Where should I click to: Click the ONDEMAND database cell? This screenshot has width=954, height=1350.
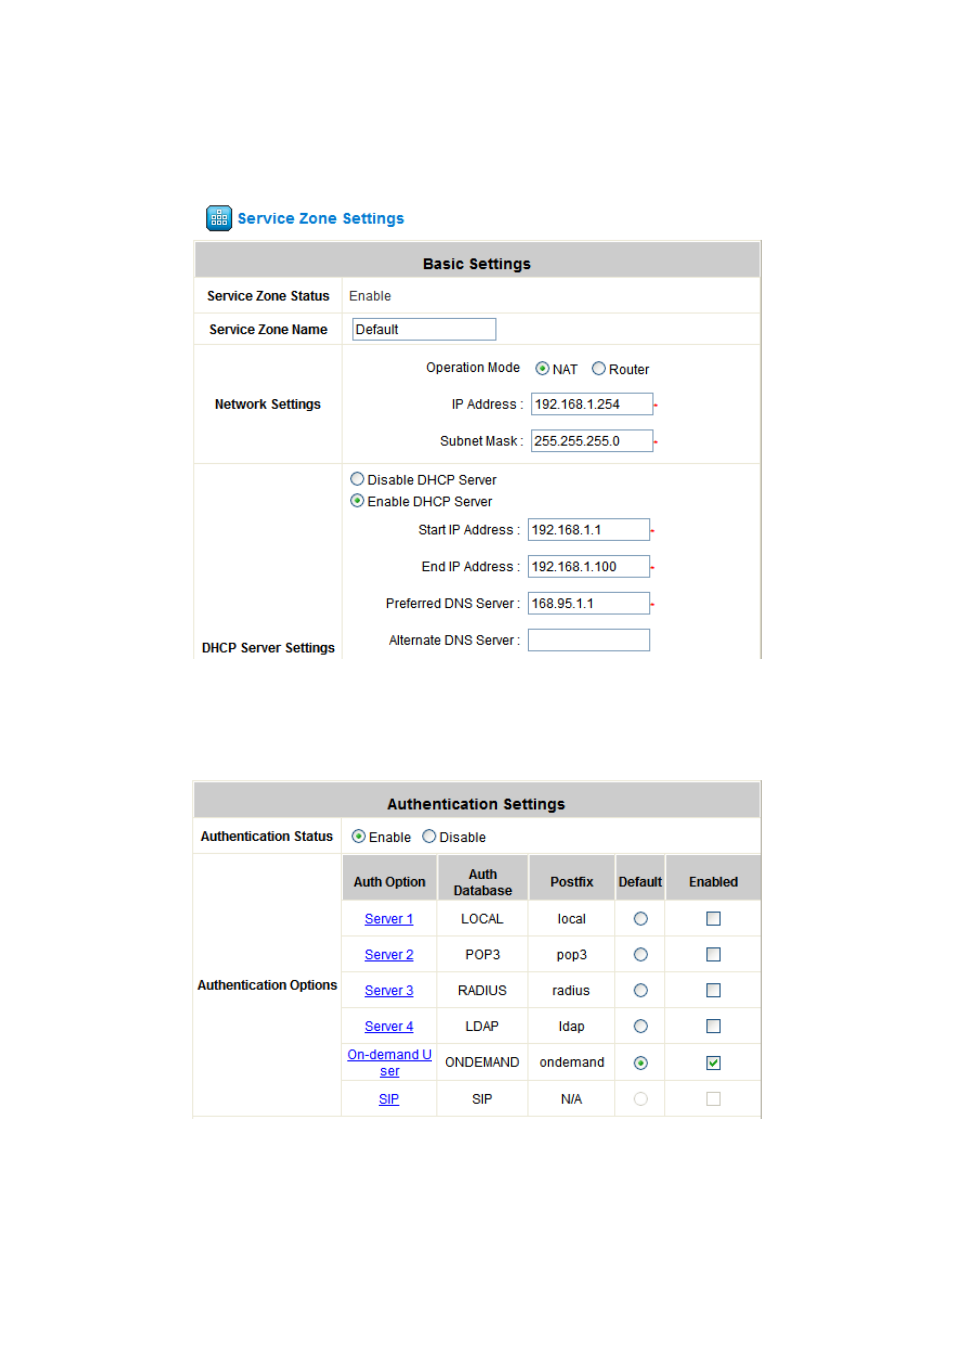(482, 1062)
